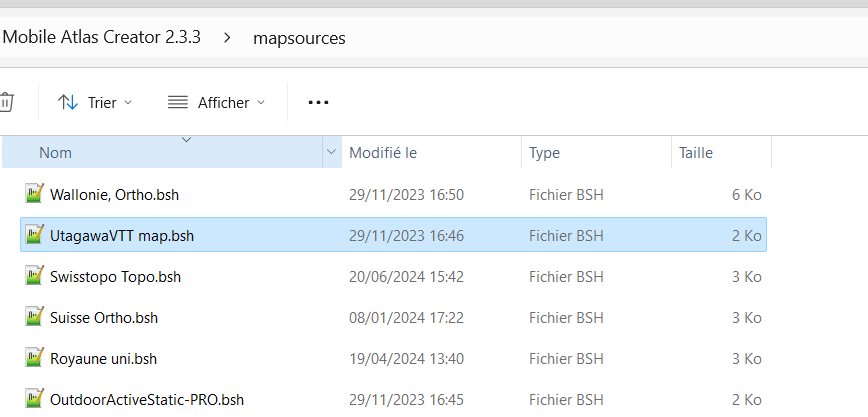This screenshot has width=868, height=417.
Task: Click the Suisse Ortho.bsh file icon
Action: [x=34, y=317]
